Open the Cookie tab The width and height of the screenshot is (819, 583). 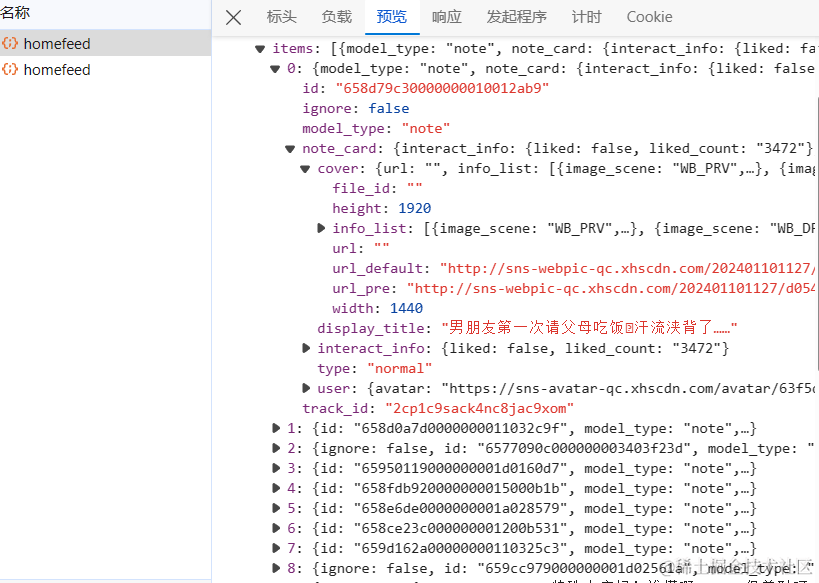(x=649, y=17)
